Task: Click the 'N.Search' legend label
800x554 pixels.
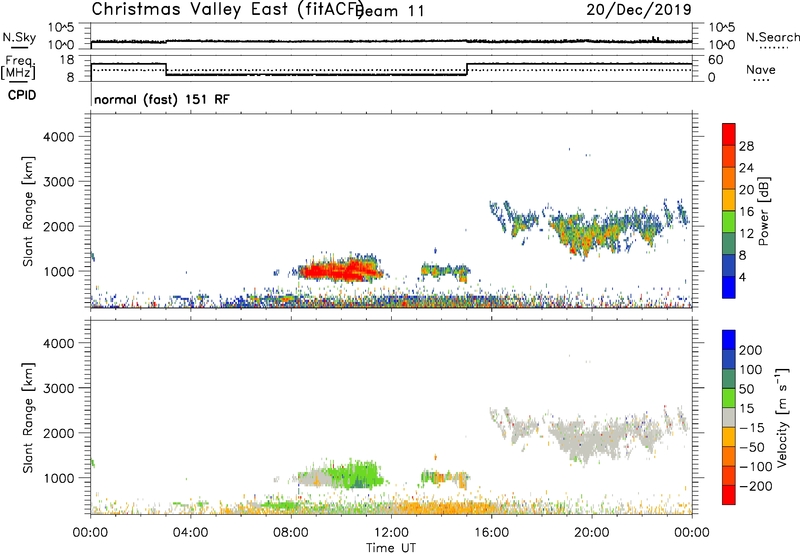Action: tap(772, 37)
